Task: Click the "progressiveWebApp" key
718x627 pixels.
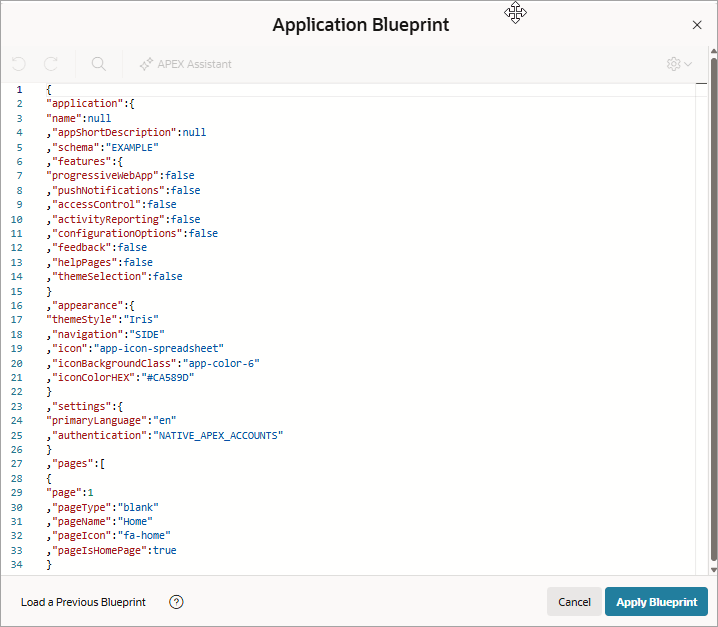Action: [103, 175]
